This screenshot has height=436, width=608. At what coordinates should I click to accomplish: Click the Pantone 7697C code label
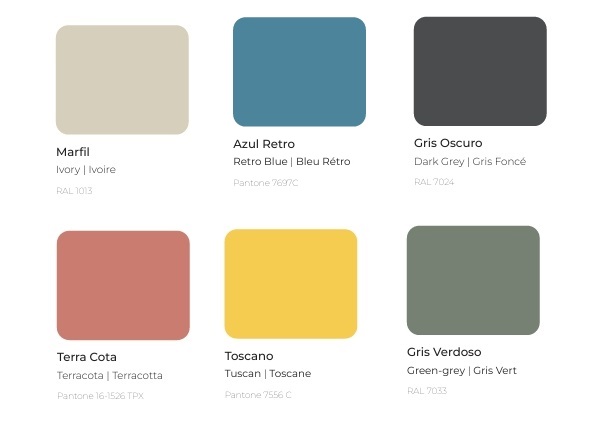pyautogui.click(x=266, y=183)
